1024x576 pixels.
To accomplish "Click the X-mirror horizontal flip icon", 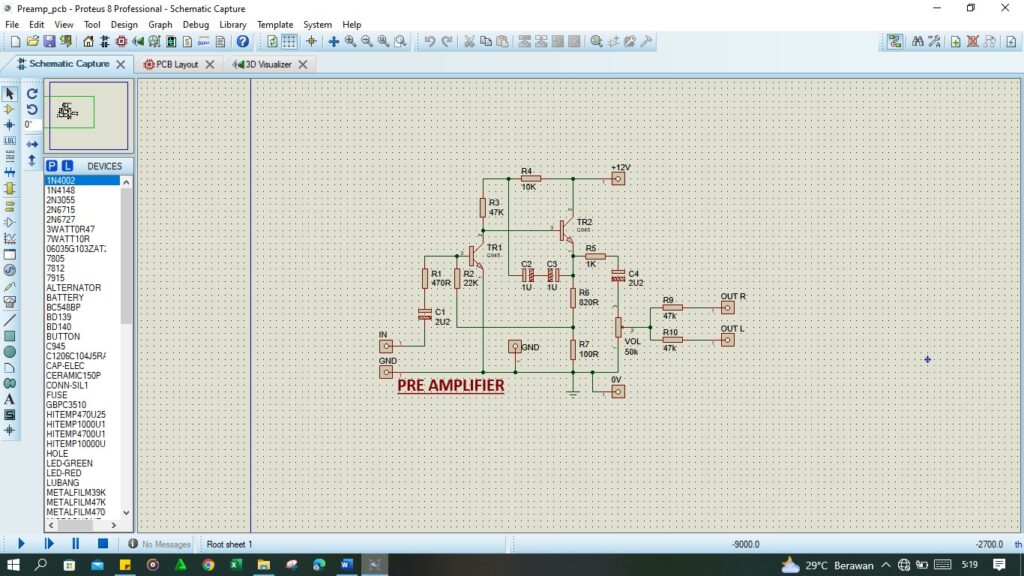I will coord(32,144).
